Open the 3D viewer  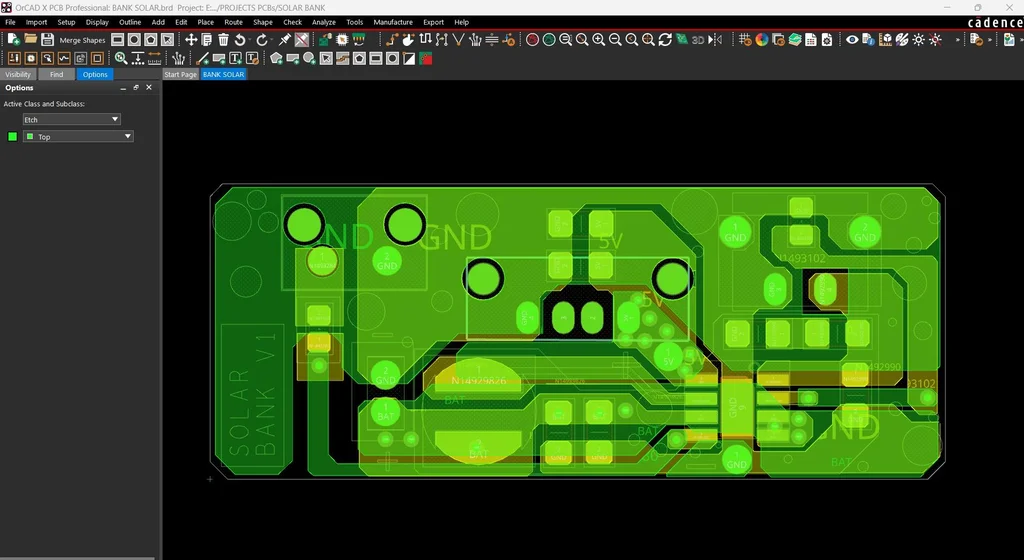click(698, 40)
